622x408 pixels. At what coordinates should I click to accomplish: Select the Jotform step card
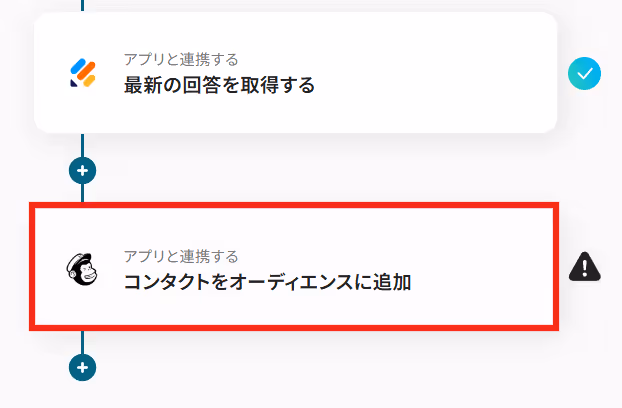tap(296, 73)
